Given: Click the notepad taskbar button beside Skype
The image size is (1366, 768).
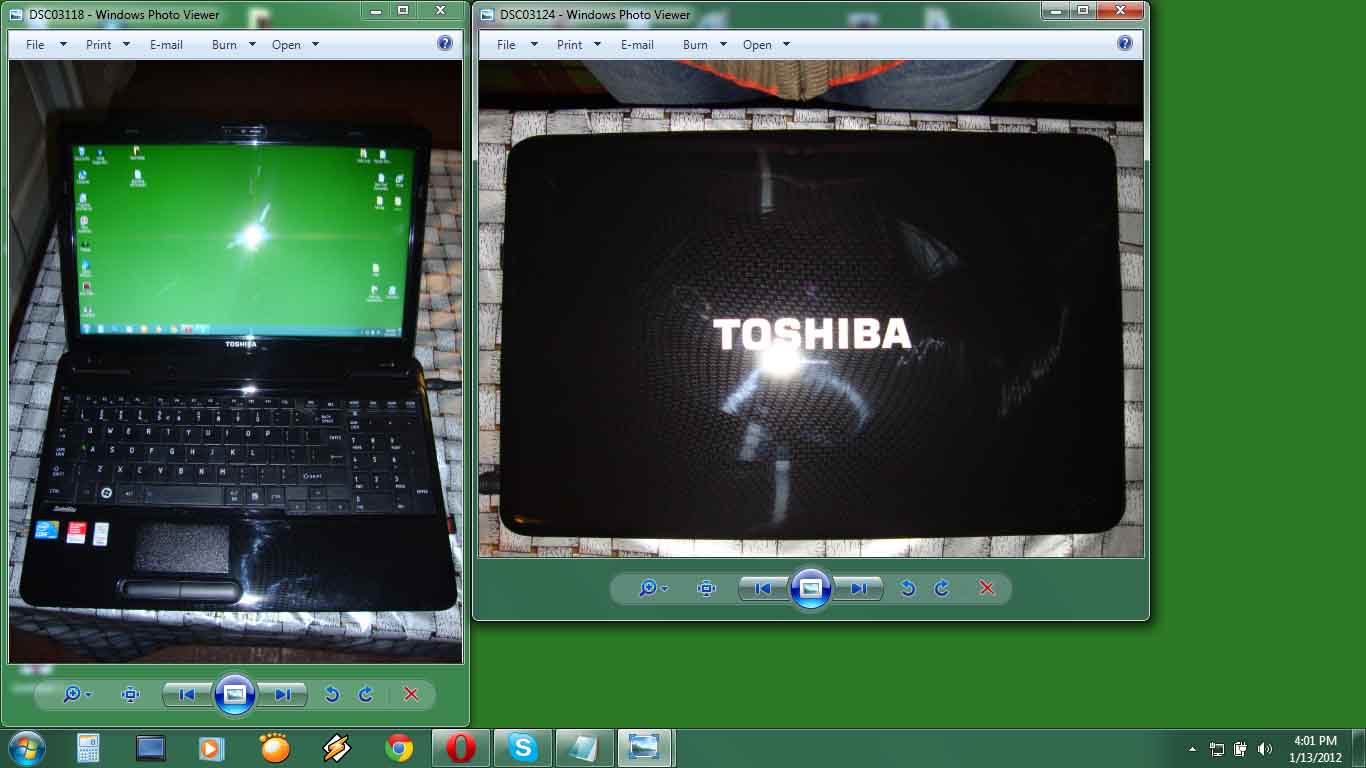Looking at the screenshot, I should (584, 748).
